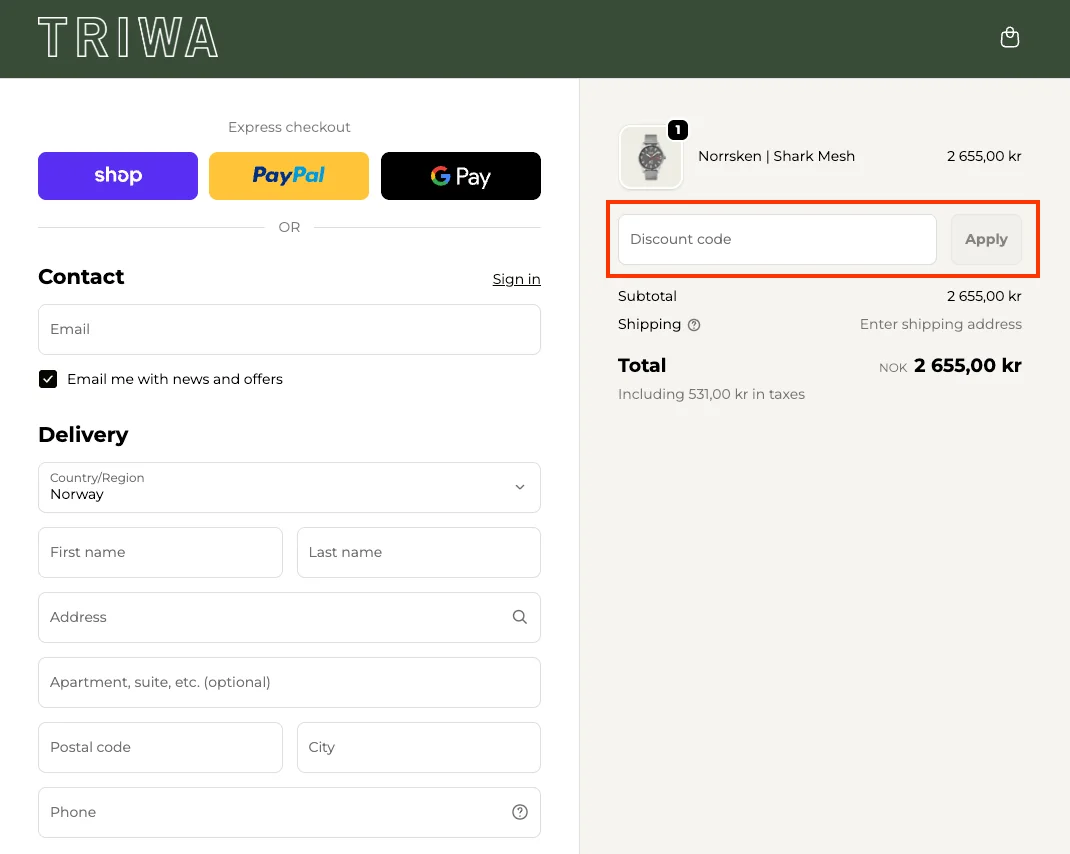1070x854 pixels.
Task: Open the Norrsken Shark Mesh watch thumbnail
Action: tap(650, 157)
